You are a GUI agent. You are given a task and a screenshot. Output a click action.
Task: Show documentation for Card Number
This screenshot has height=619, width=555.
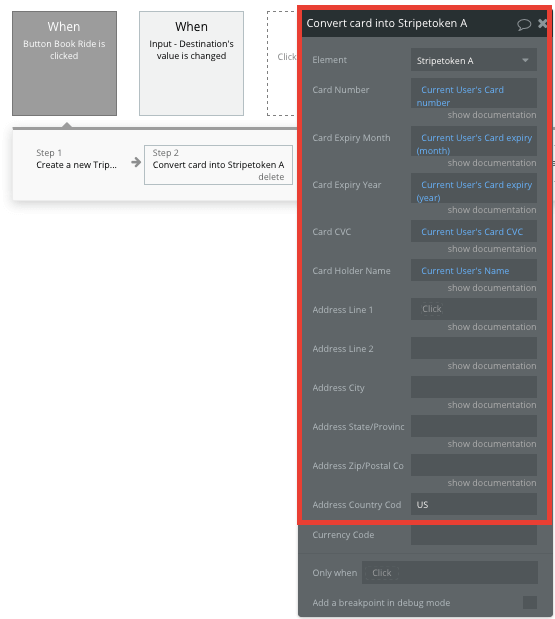pyautogui.click(x=492, y=115)
